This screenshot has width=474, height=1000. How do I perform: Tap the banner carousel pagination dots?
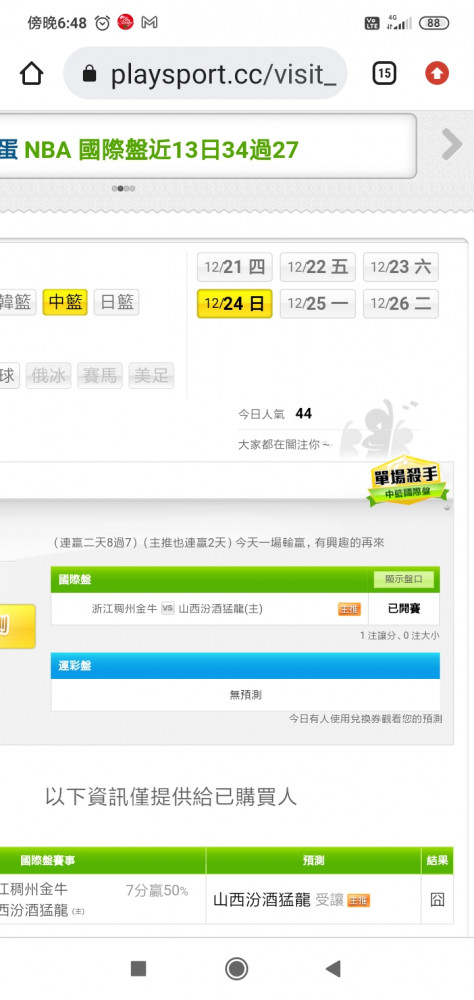(123, 188)
